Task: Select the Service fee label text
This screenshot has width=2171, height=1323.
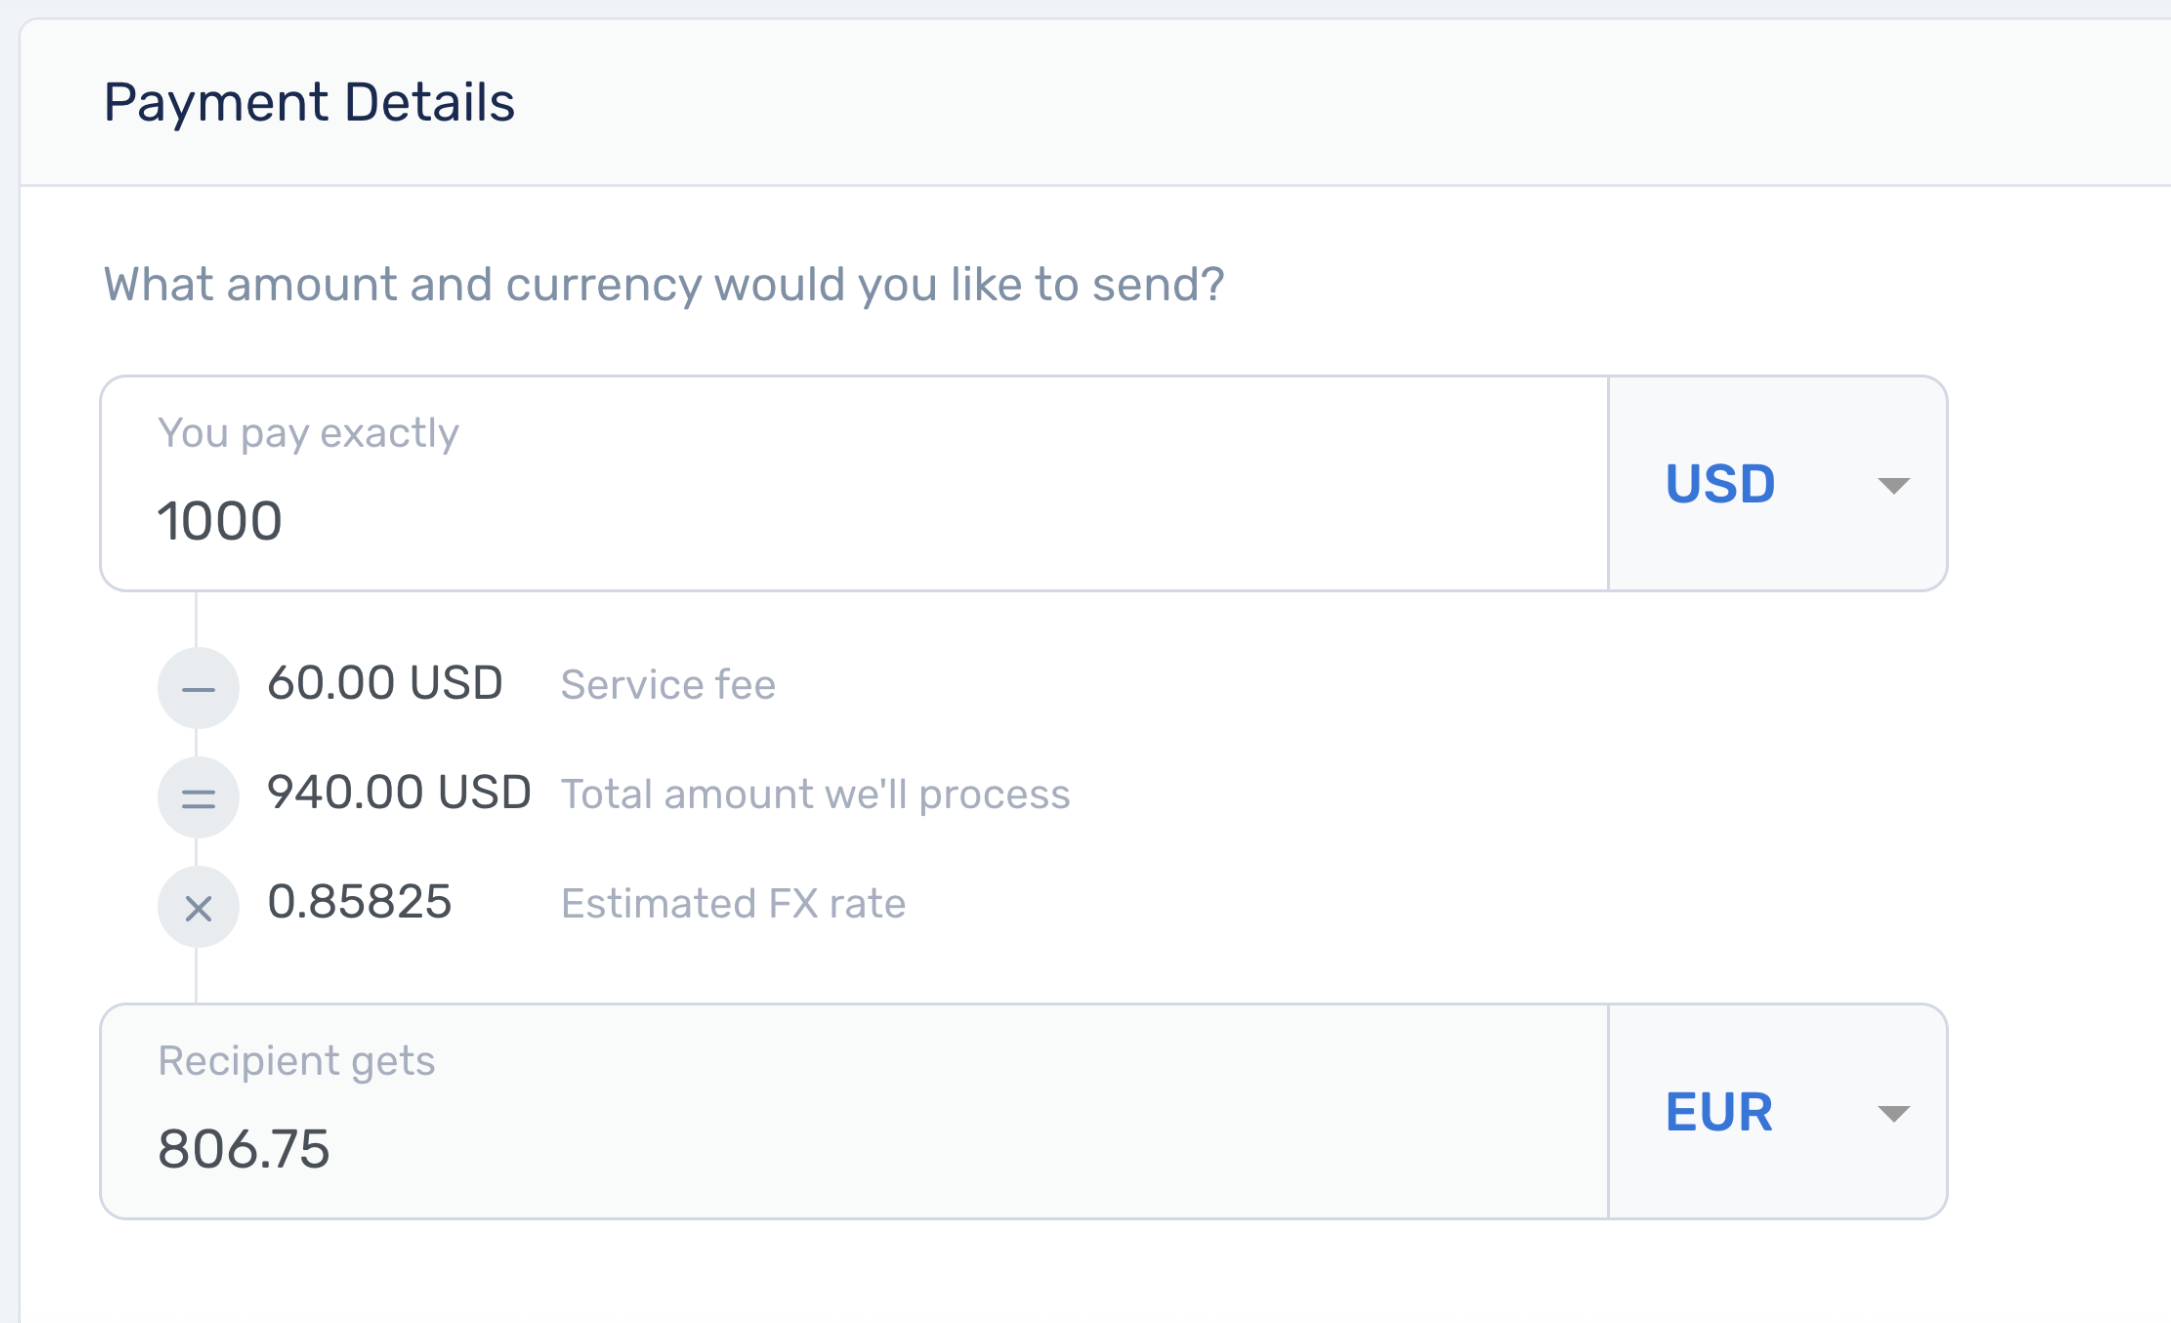Action: pos(668,685)
